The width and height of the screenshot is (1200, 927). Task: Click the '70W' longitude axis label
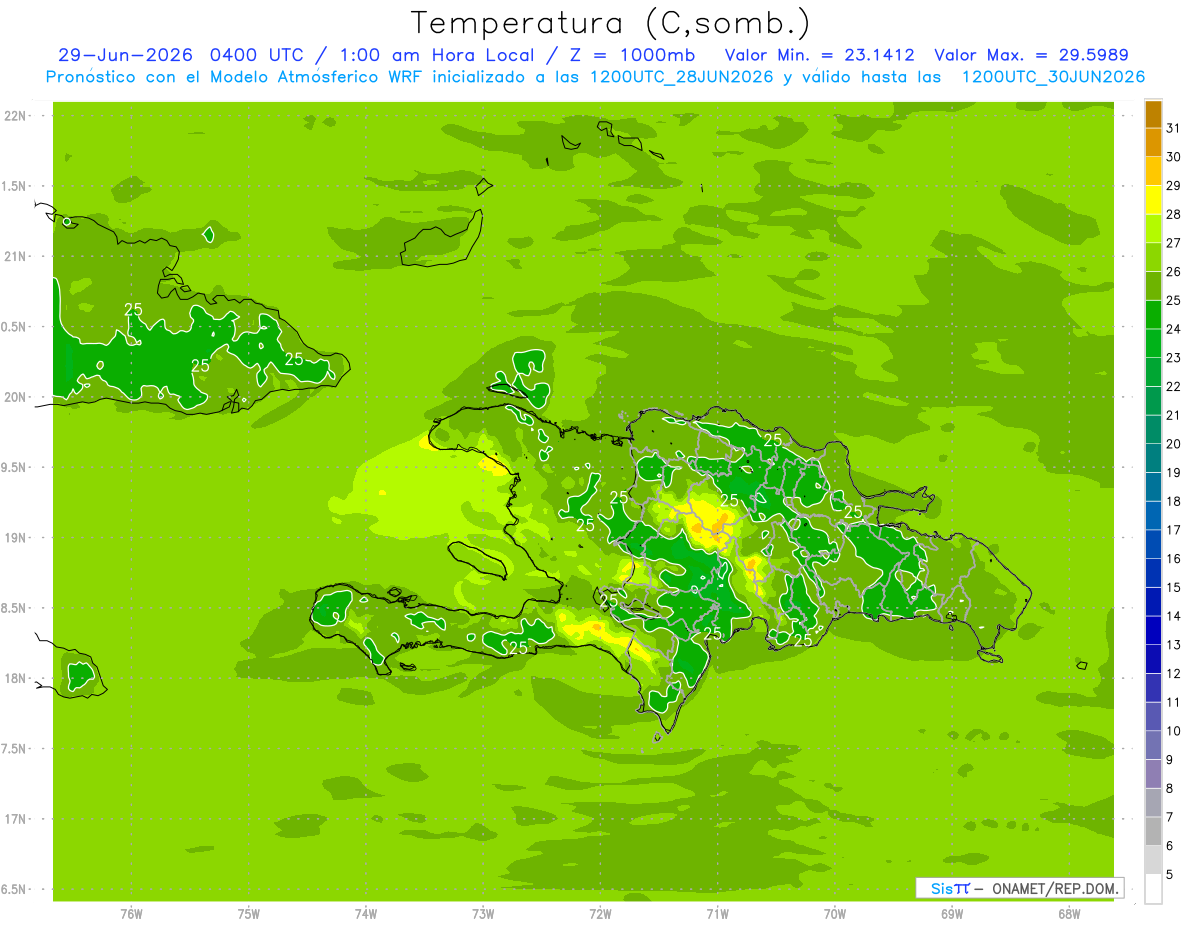tap(835, 914)
